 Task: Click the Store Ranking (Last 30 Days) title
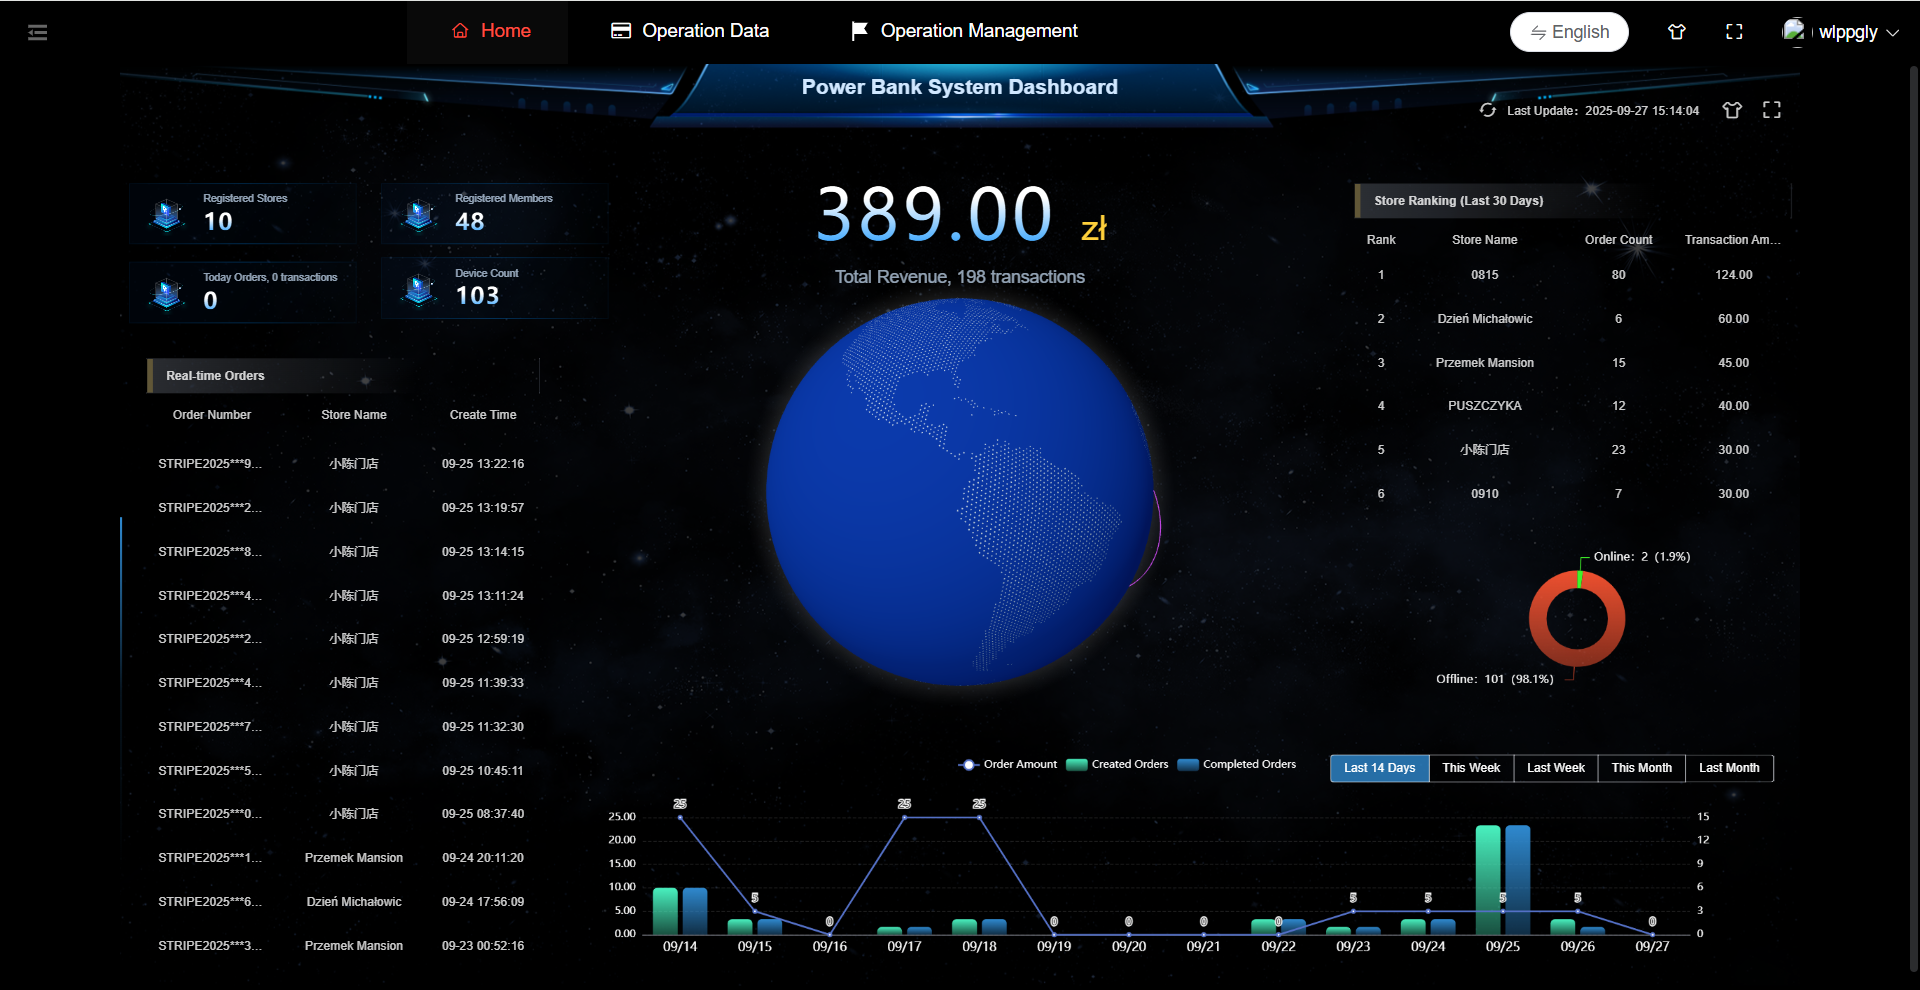click(x=1458, y=201)
